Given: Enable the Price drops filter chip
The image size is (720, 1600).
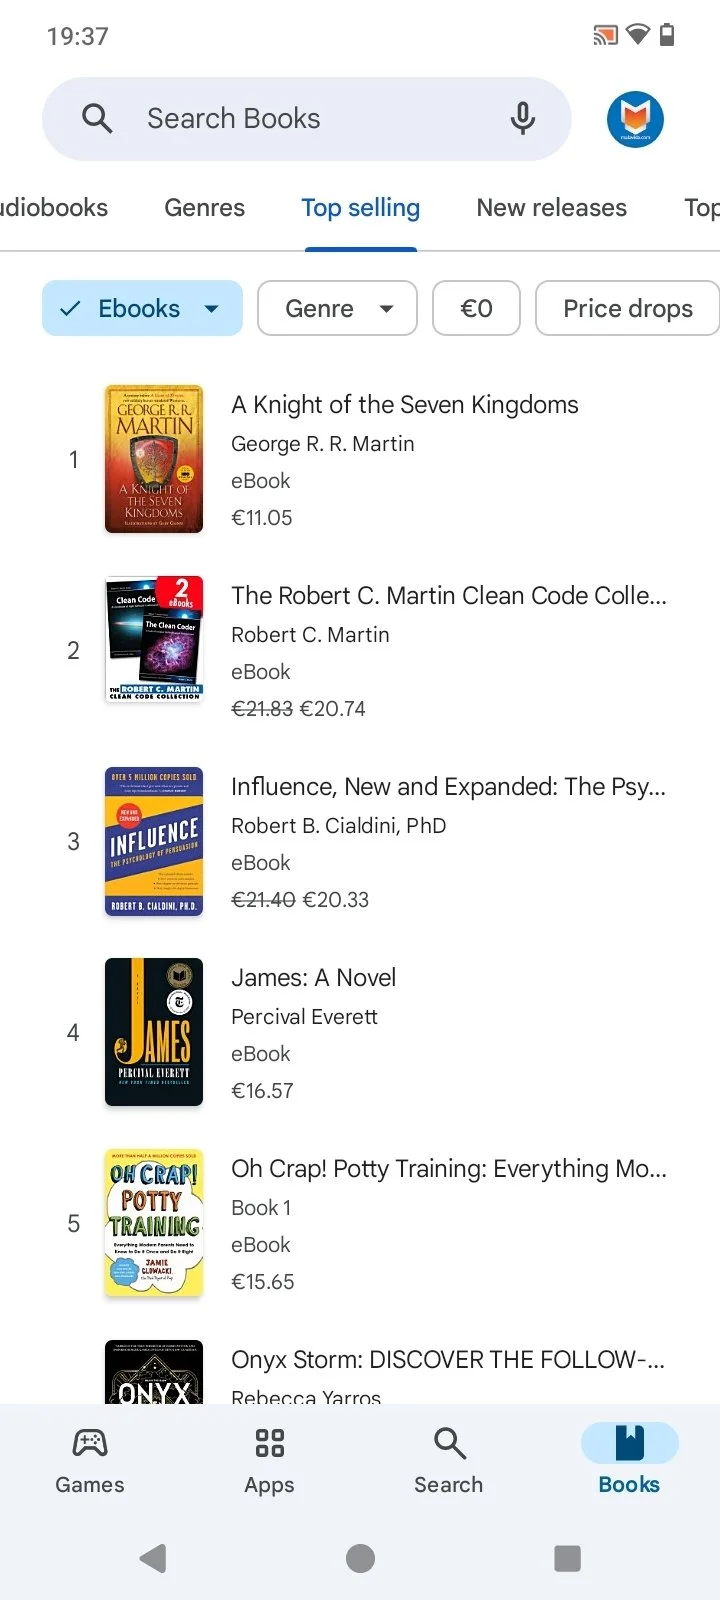Looking at the screenshot, I should click(627, 308).
